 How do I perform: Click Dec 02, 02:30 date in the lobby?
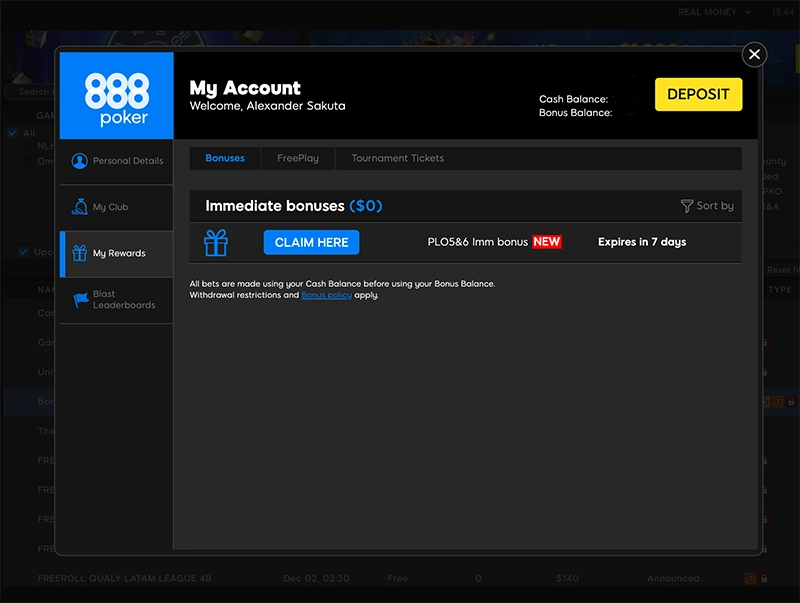[316, 579]
